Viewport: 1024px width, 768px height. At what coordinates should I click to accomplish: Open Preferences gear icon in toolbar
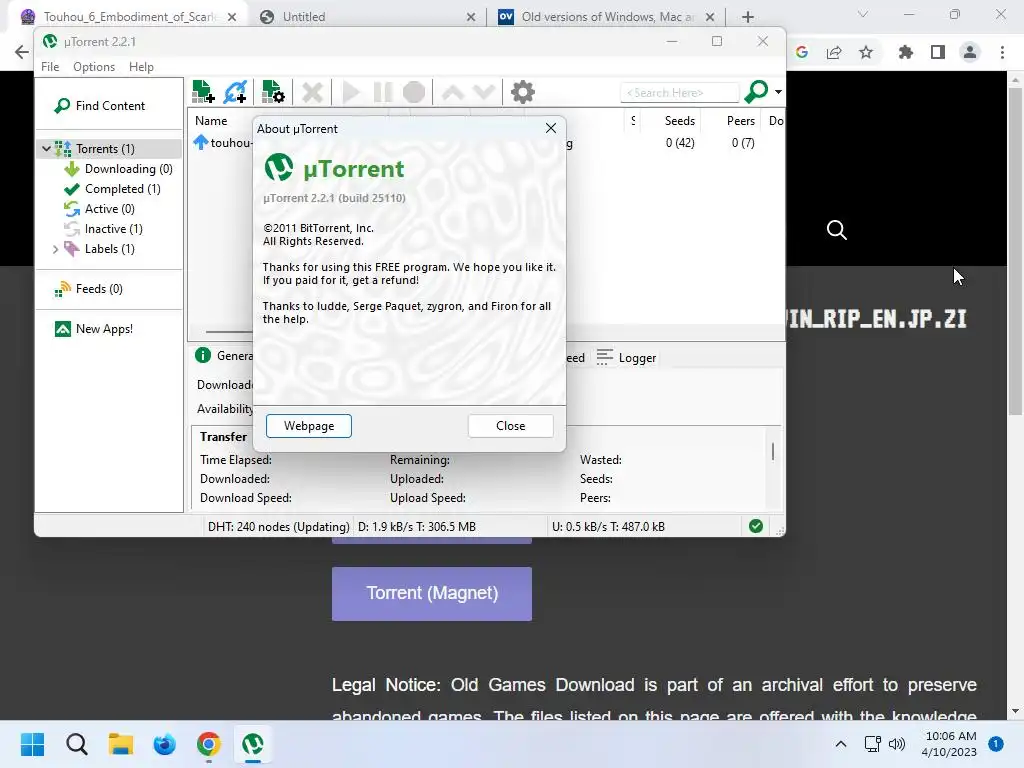[522, 92]
